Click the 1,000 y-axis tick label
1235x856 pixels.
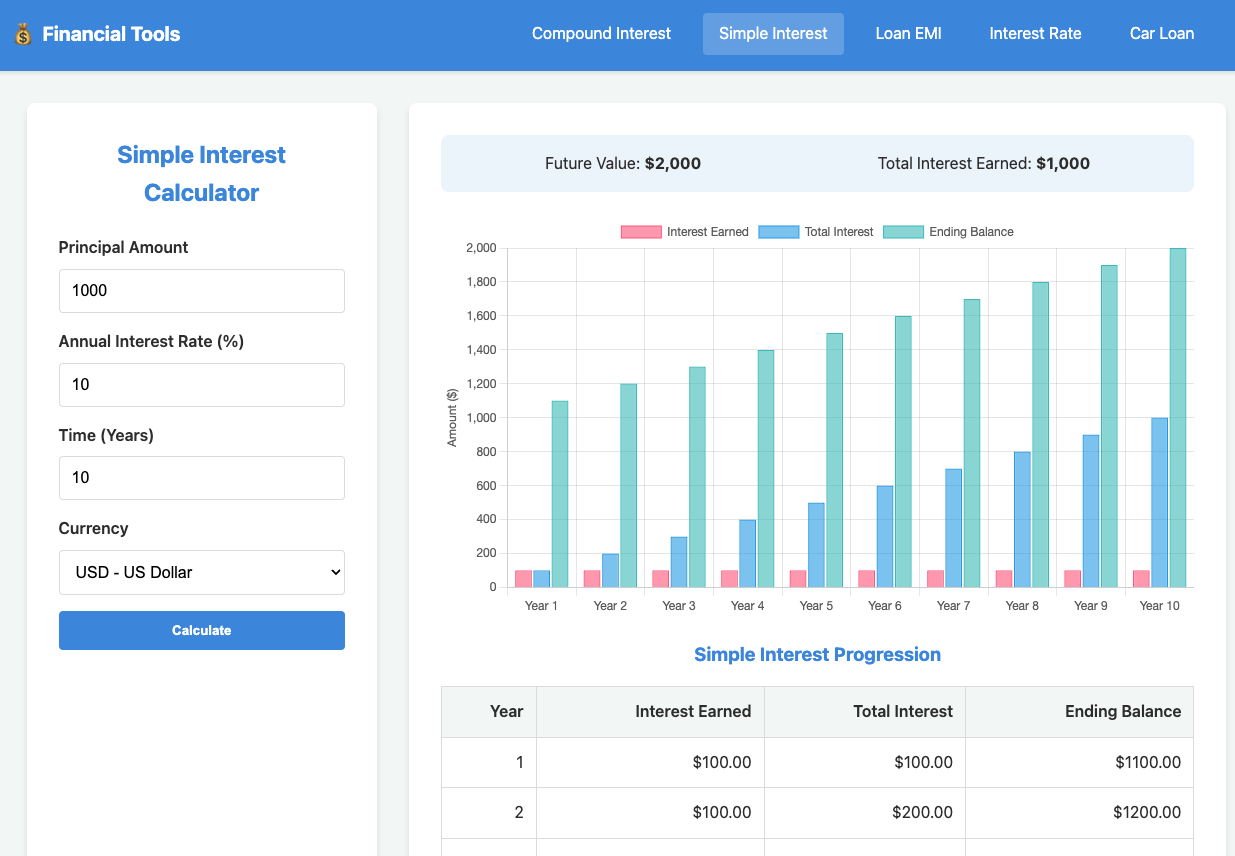pyautogui.click(x=480, y=418)
